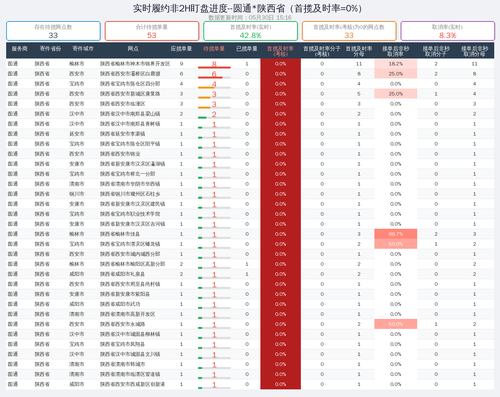Click 首揽及时率分母 value 11 in first row
The width and height of the screenshot is (500, 397).
[x=359, y=64]
